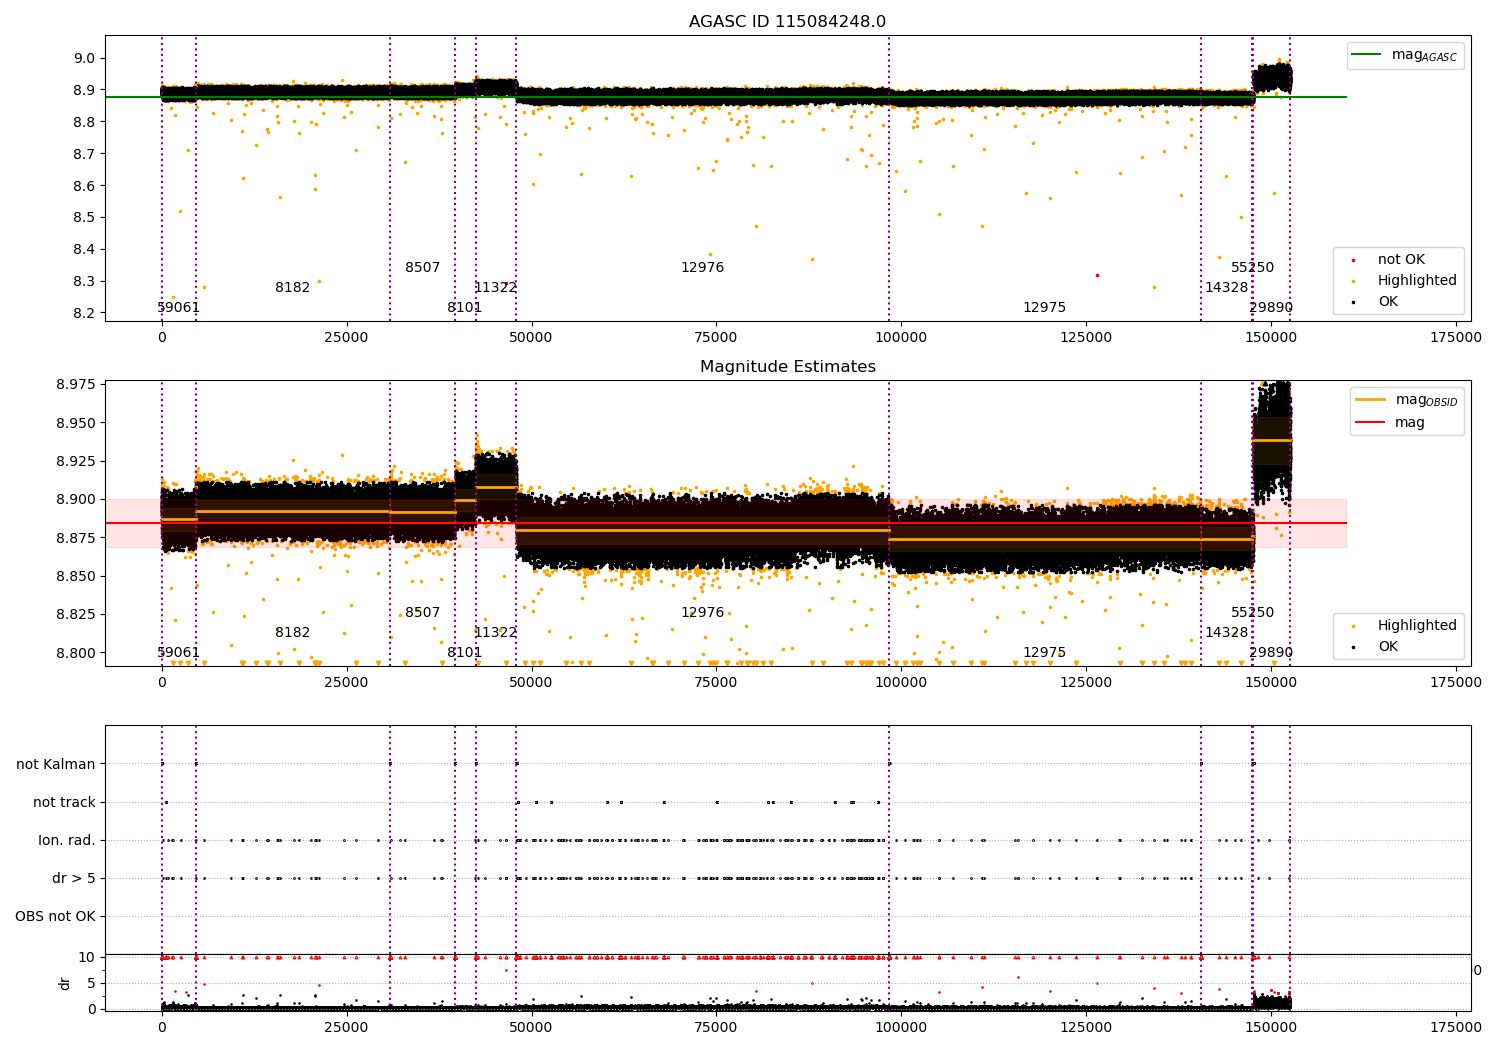Click obsid label 8182 in the Magnitude Estimates plot
This screenshot has height=1050, width=1500.
[292, 633]
